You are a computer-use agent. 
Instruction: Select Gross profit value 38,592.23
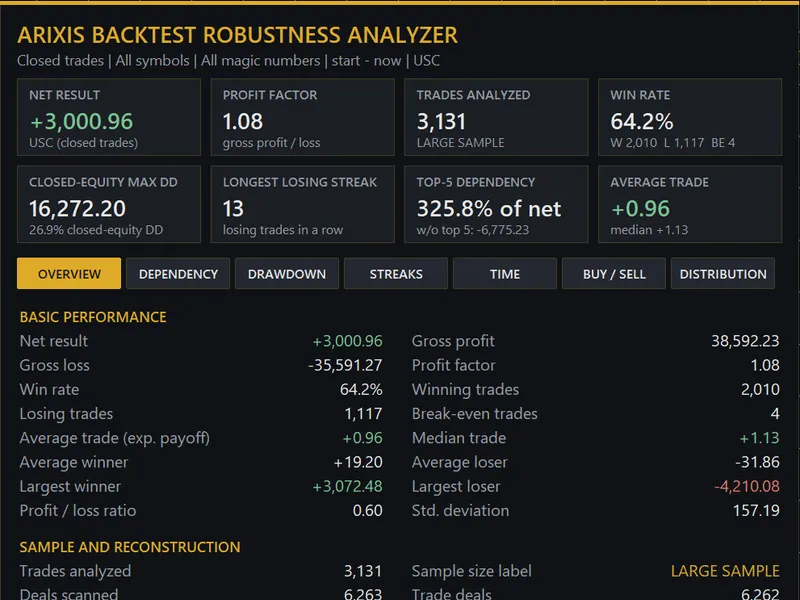(x=745, y=341)
